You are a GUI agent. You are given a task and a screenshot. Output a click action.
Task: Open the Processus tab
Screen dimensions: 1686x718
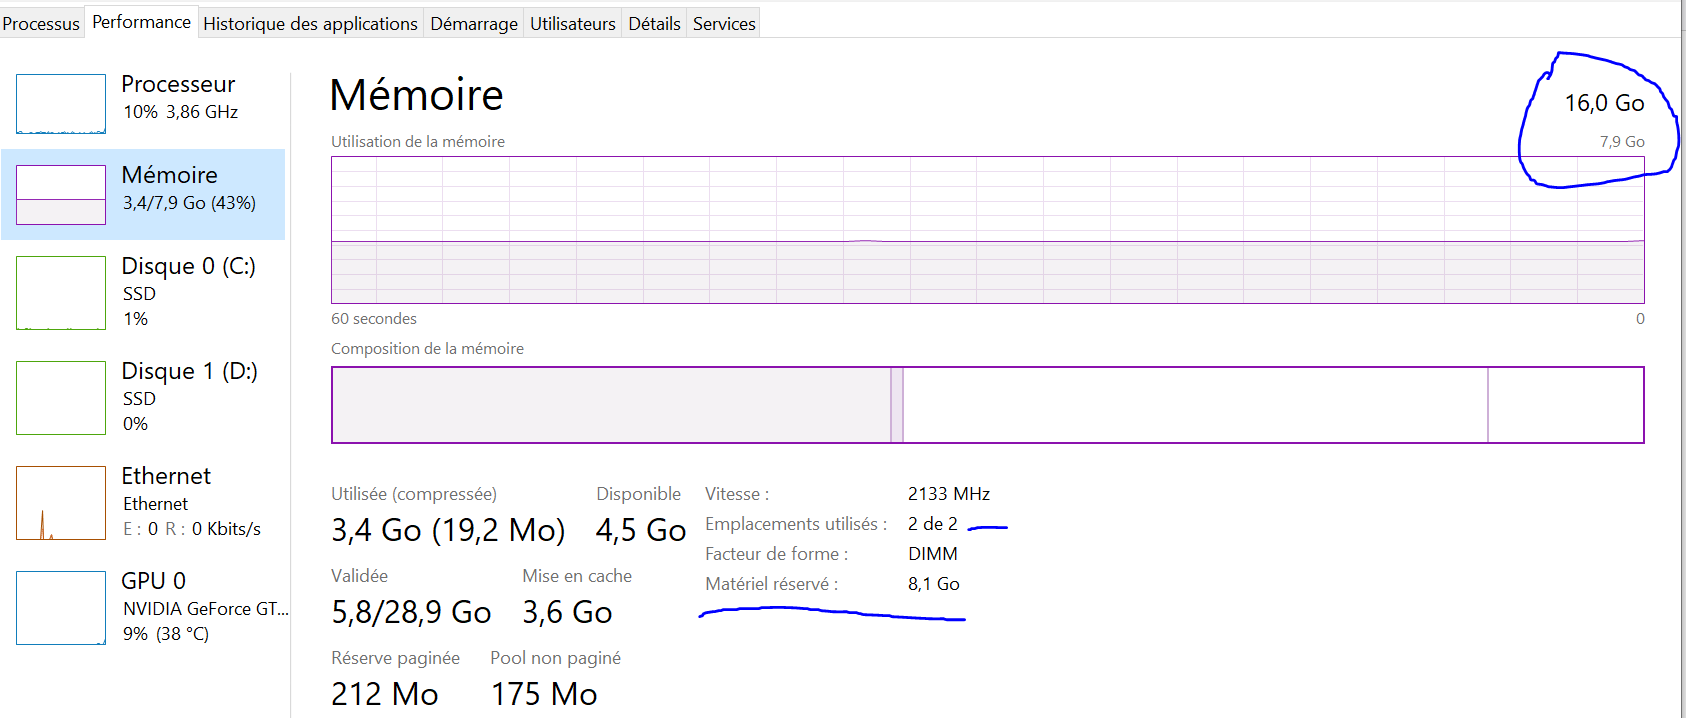pyautogui.click(x=41, y=23)
